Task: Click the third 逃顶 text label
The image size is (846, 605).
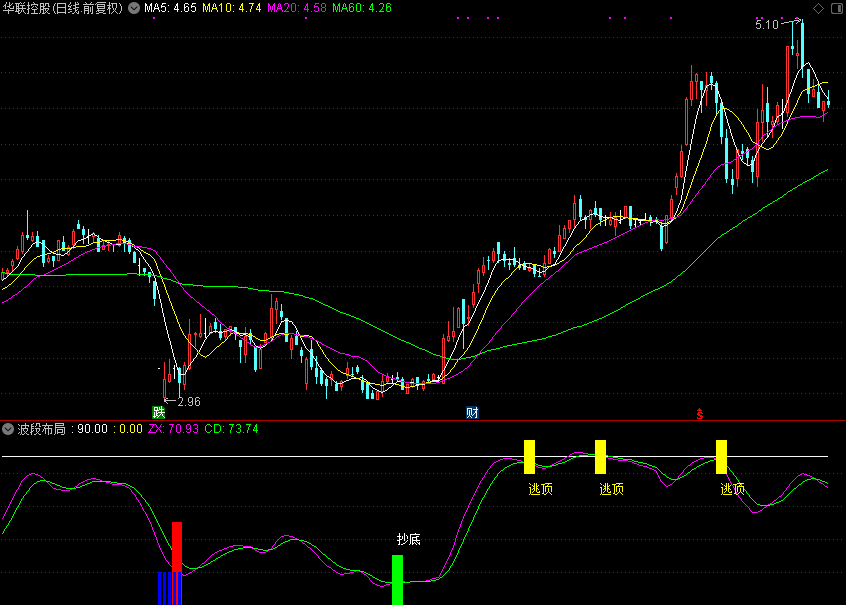Action: tap(733, 489)
